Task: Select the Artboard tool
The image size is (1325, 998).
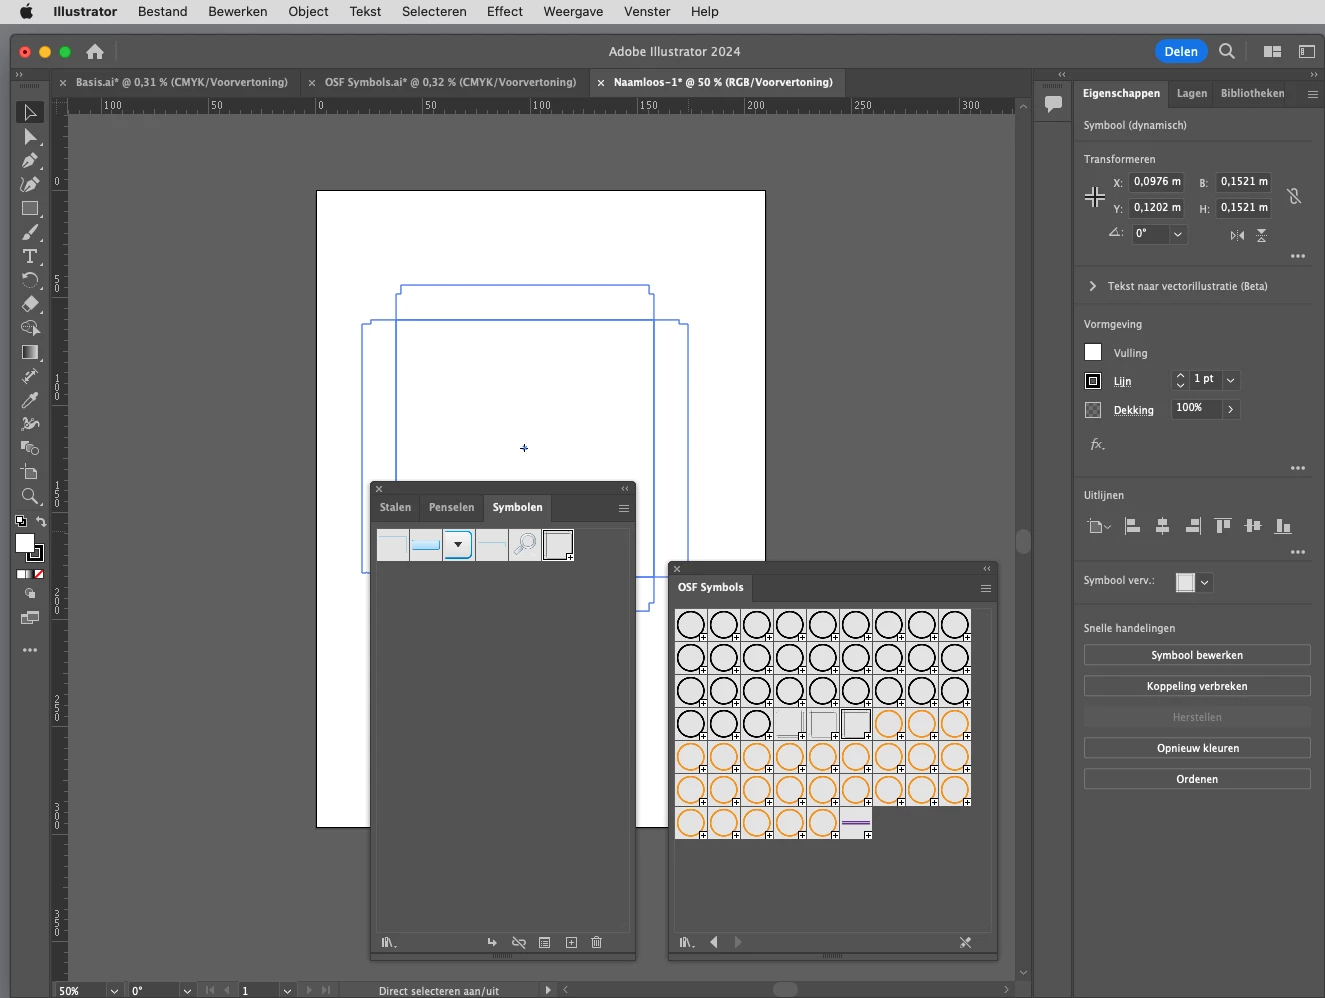Action: tap(30, 472)
